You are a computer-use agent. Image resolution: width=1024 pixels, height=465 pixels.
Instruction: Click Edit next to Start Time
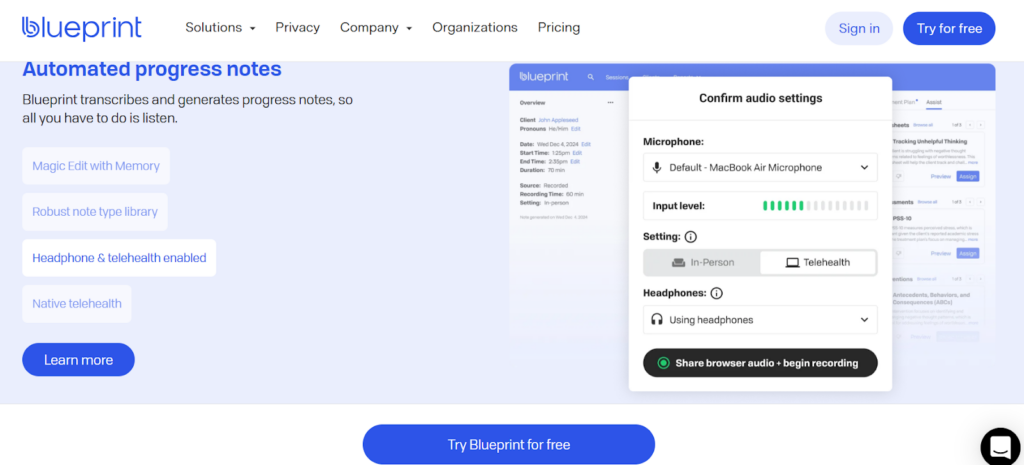pyautogui.click(x=577, y=153)
